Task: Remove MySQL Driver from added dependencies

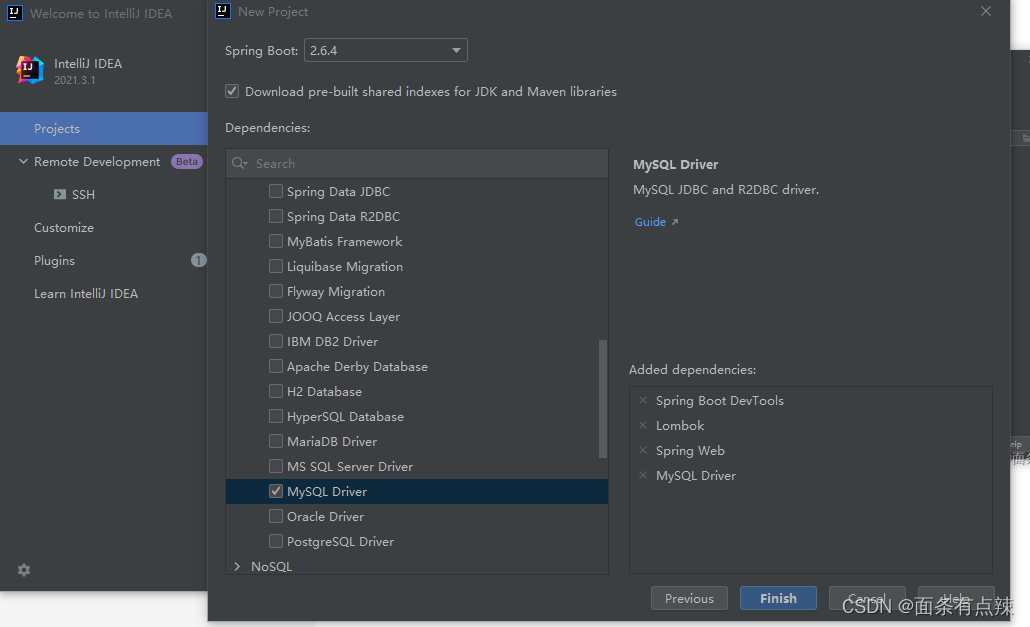Action: (643, 475)
